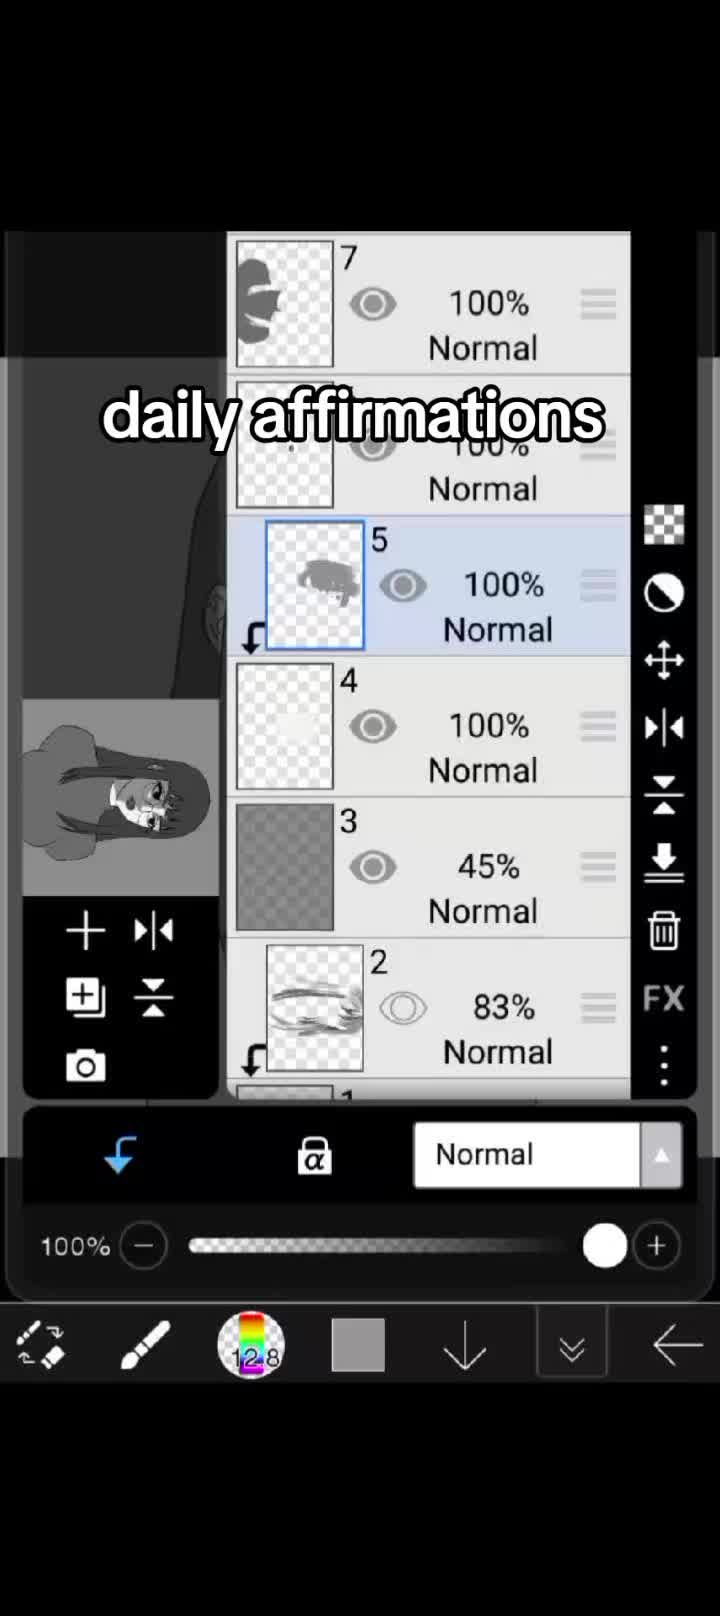
Task: Select layer 5 thumbnail
Action: tap(315, 585)
